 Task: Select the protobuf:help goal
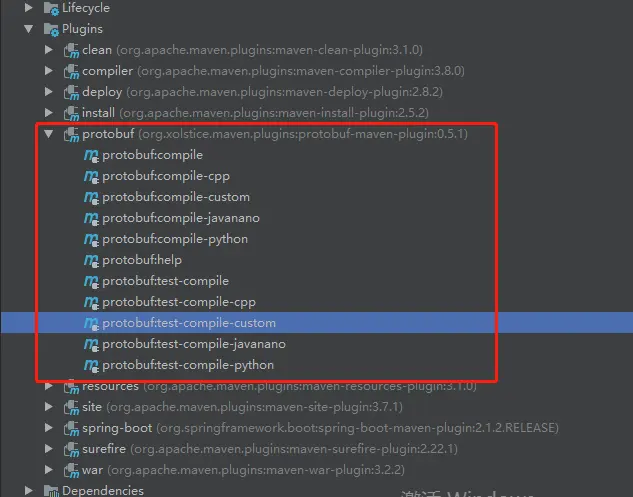142,260
